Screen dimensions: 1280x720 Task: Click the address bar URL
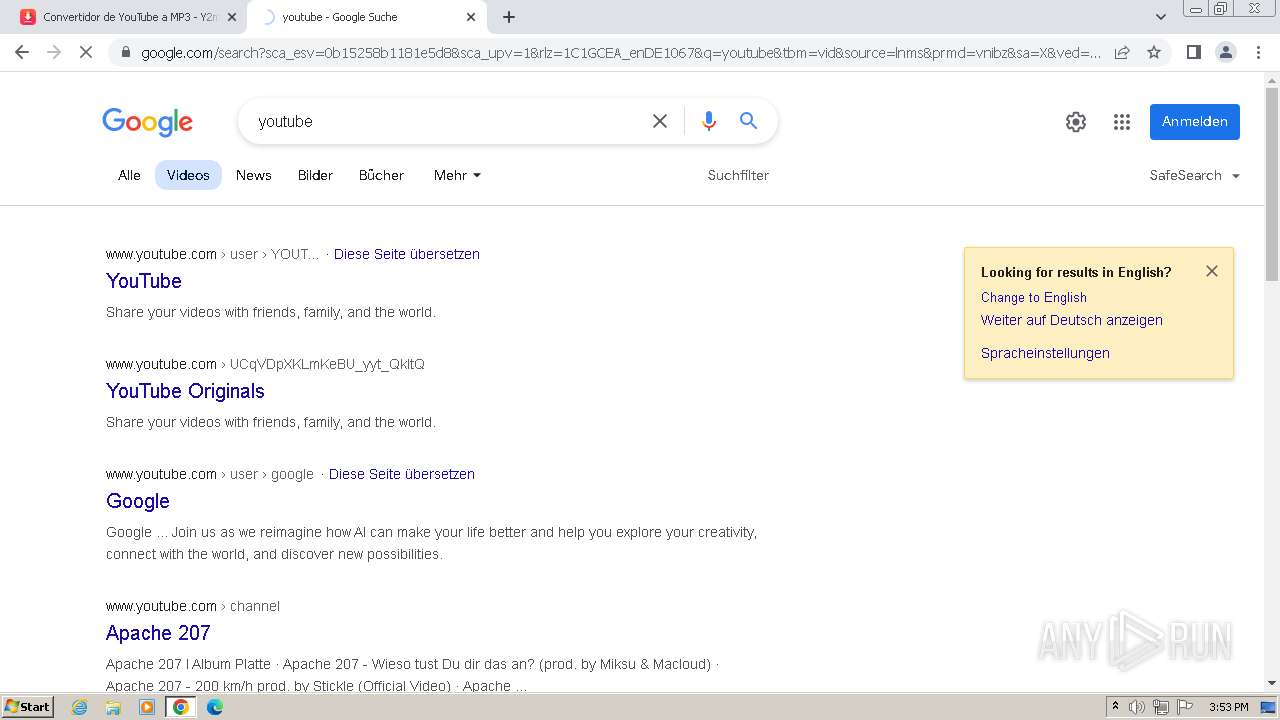pyautogui.click(x=620, y=52)
